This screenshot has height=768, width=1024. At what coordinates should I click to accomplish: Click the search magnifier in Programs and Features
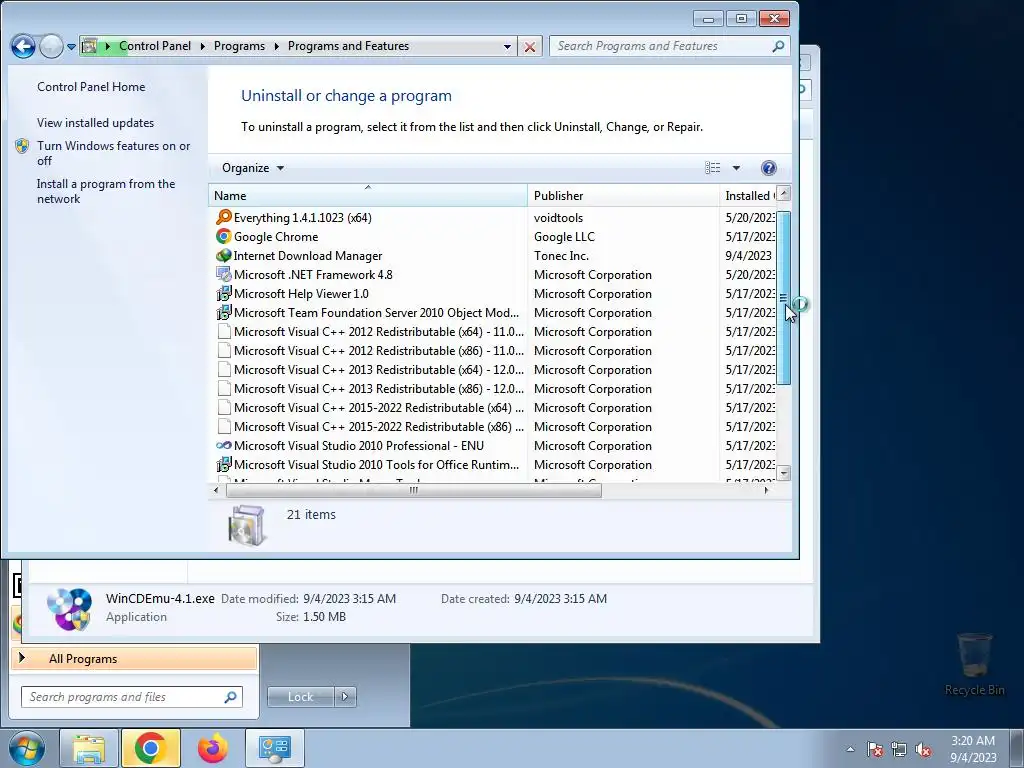[x=778, y=46]
